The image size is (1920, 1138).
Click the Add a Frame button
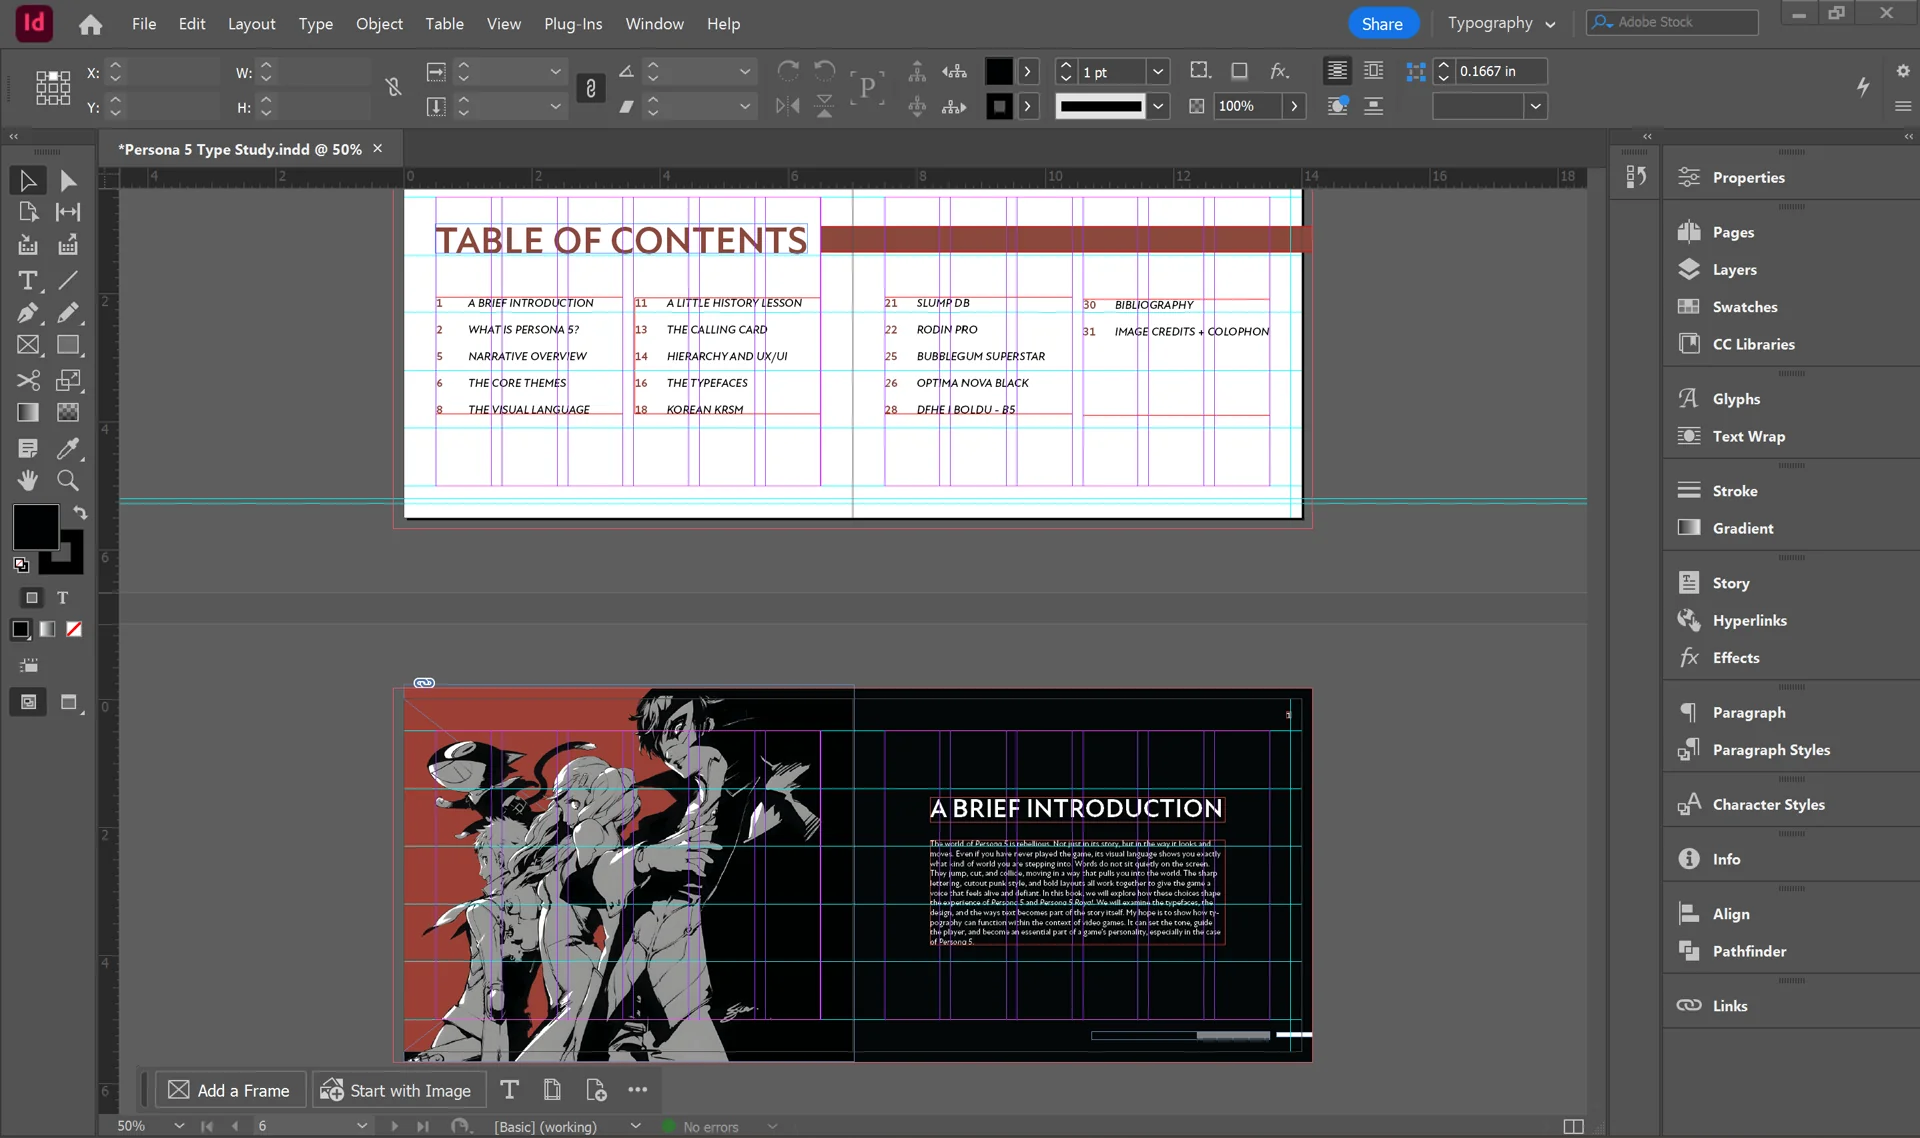pyautogui.click(x=229, y=1090)
